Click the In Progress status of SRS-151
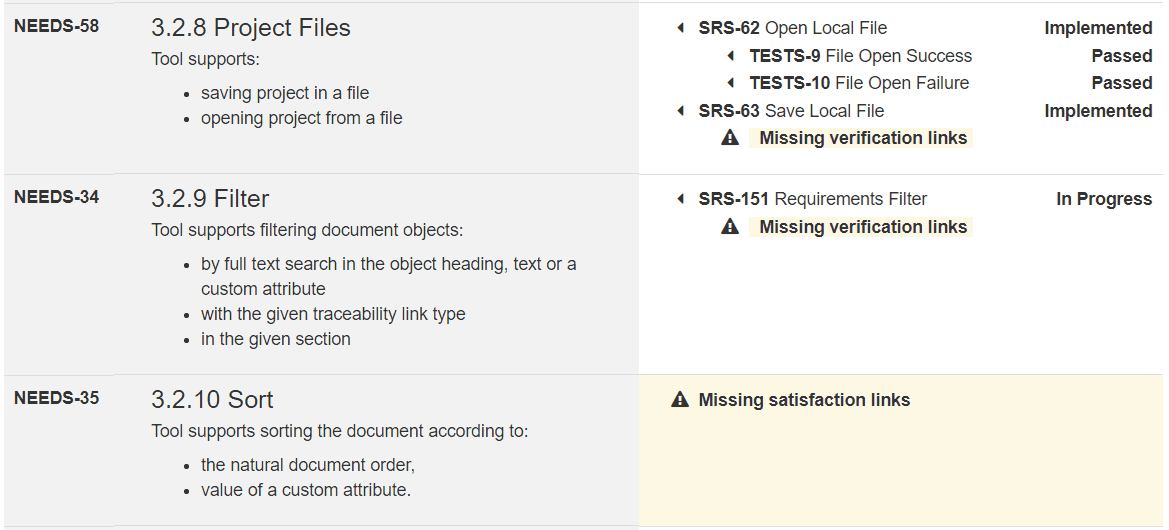Screen dimensions: 1169x530 [1104, 199]
